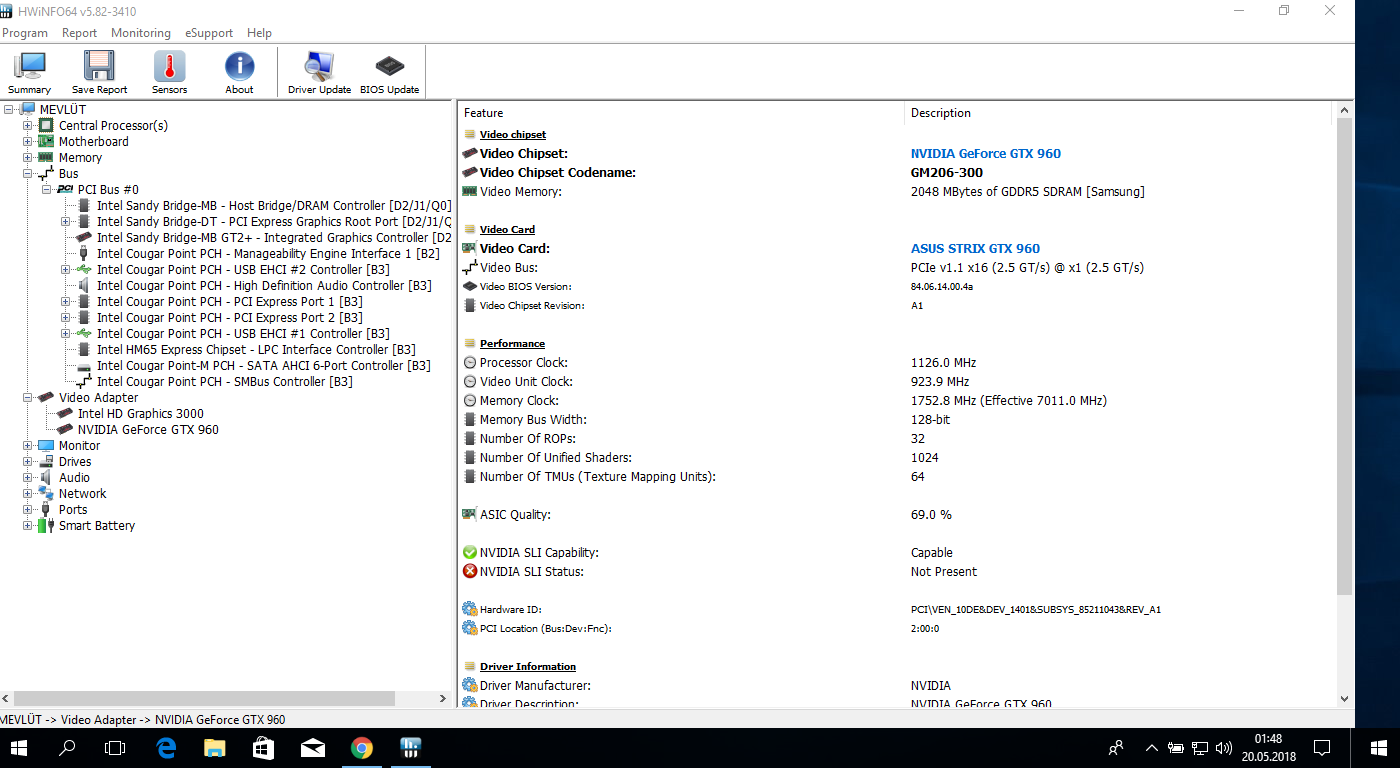
Task: Select PCI Bus #0 node
Action: click(x=108, y=189)
